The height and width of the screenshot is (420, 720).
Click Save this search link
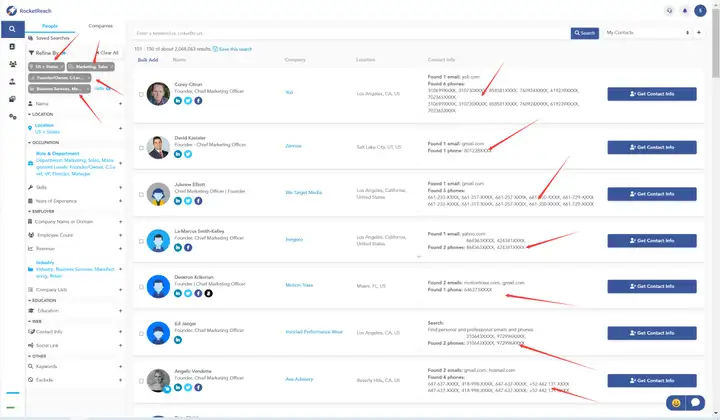click(232, 49)
